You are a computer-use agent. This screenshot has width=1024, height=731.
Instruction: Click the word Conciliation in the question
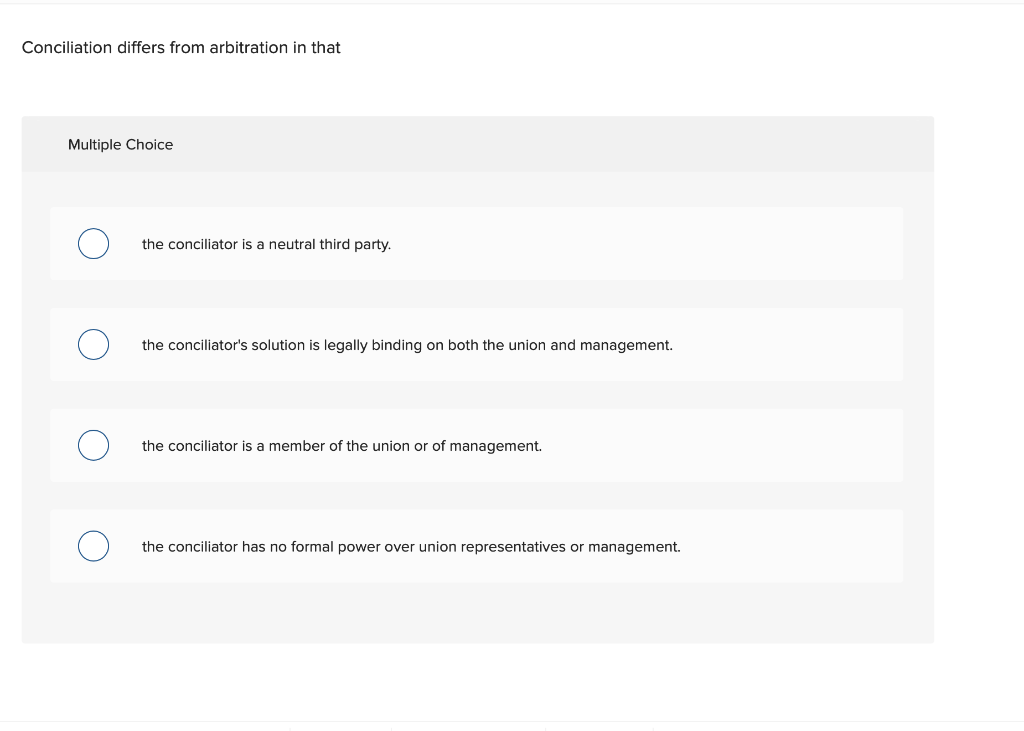61,47
